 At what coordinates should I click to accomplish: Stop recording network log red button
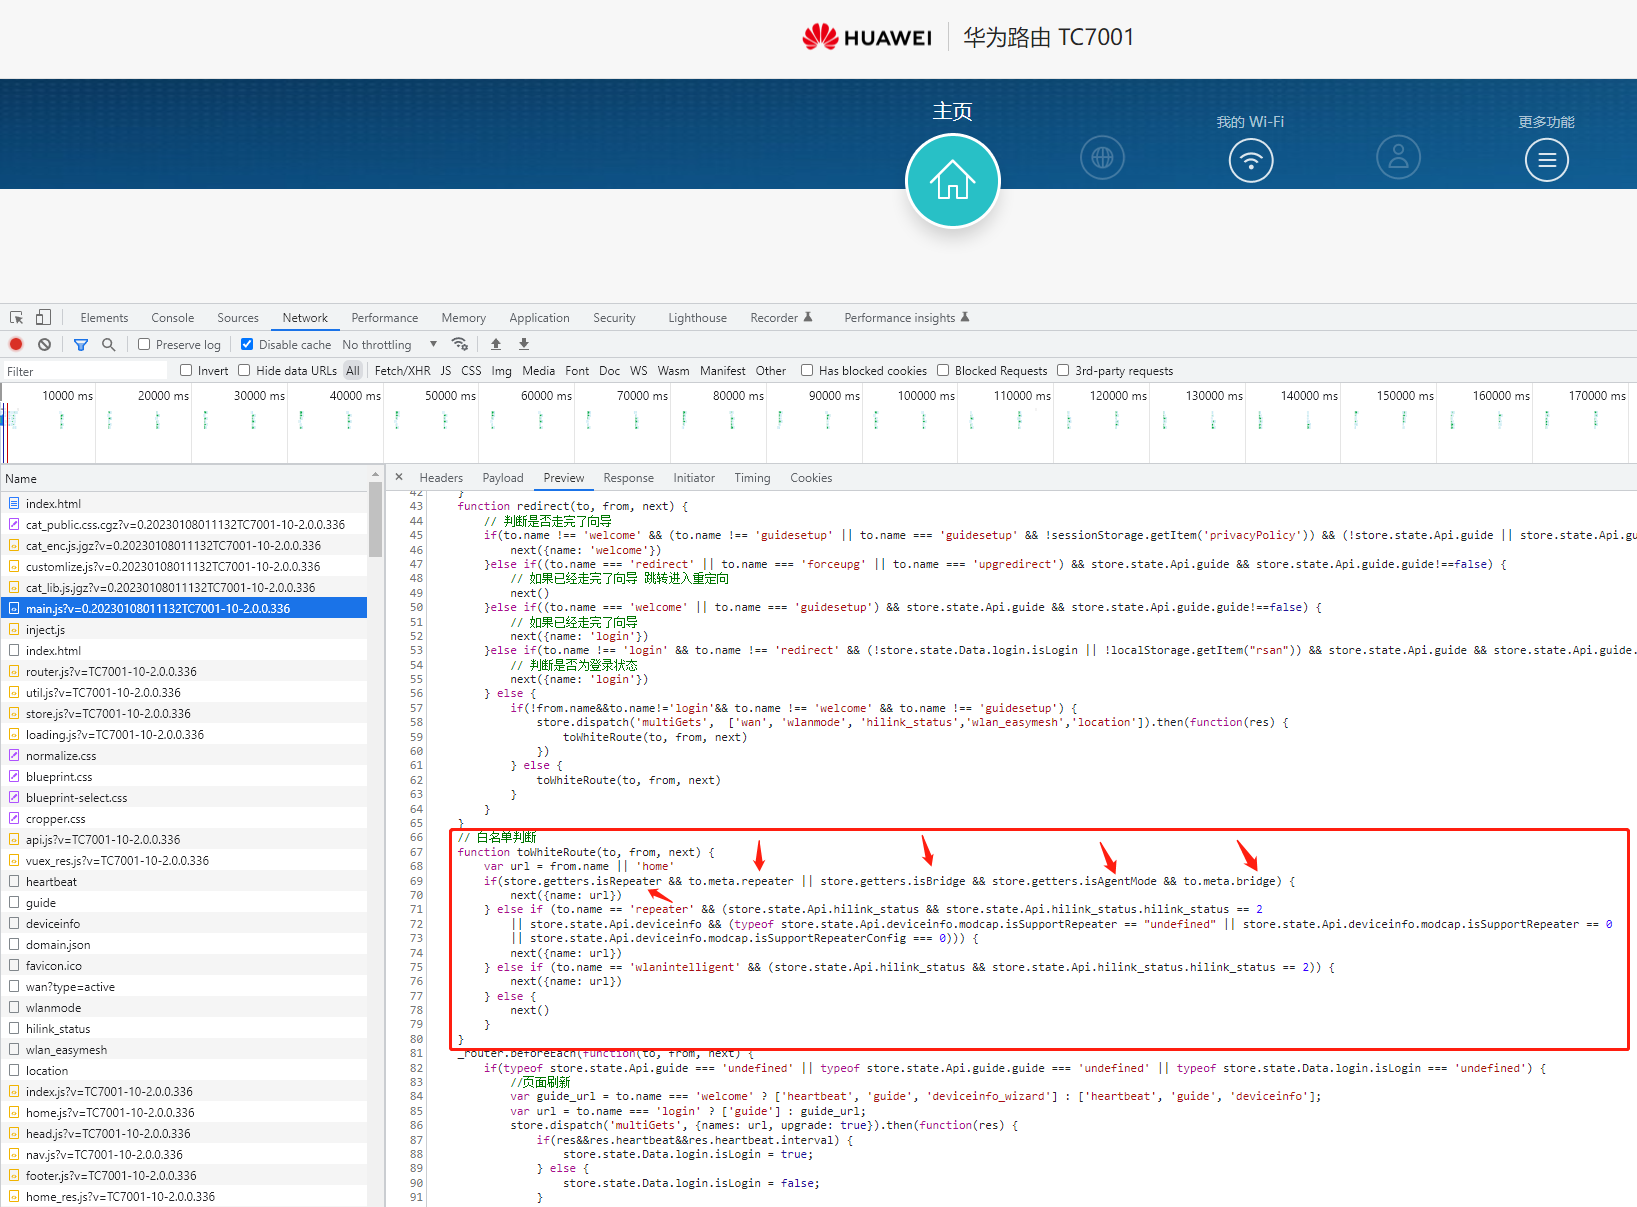16,344
